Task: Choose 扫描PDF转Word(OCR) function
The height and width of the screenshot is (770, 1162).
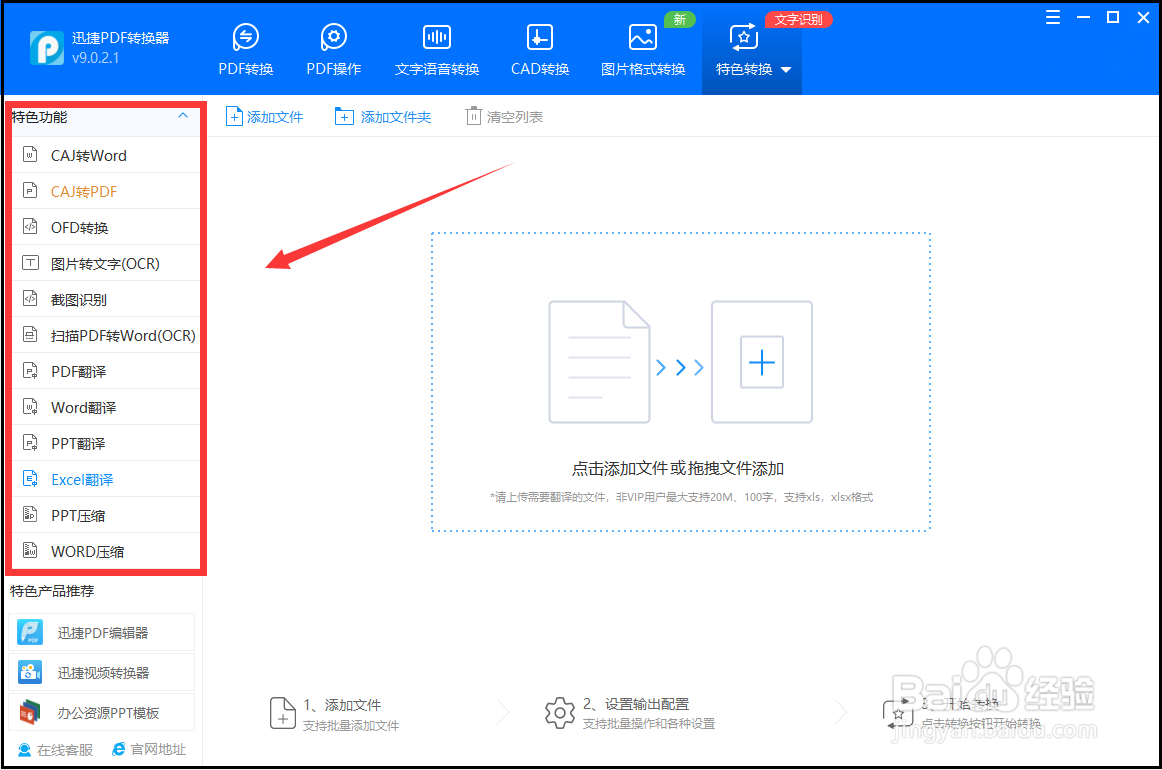Action: click(x=106, y=335)
